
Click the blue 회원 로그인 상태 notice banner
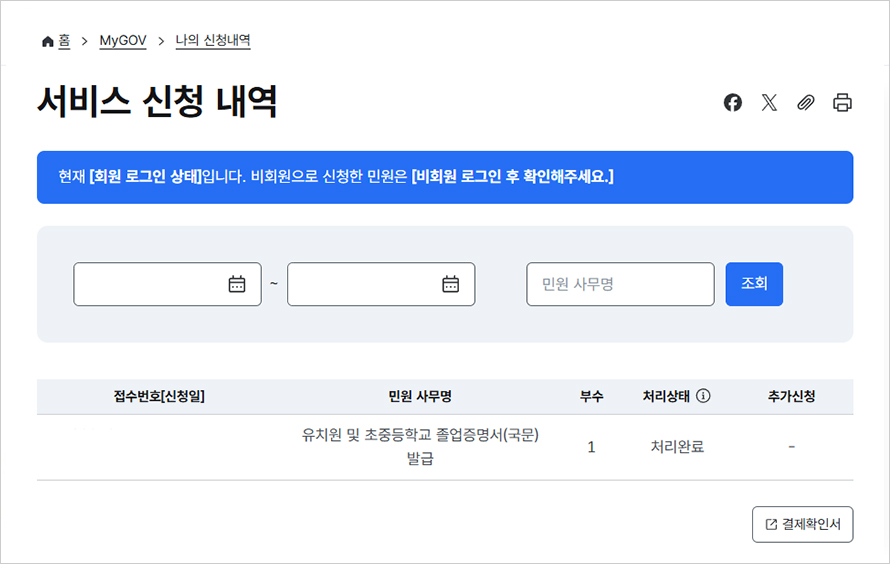(445, 177)
